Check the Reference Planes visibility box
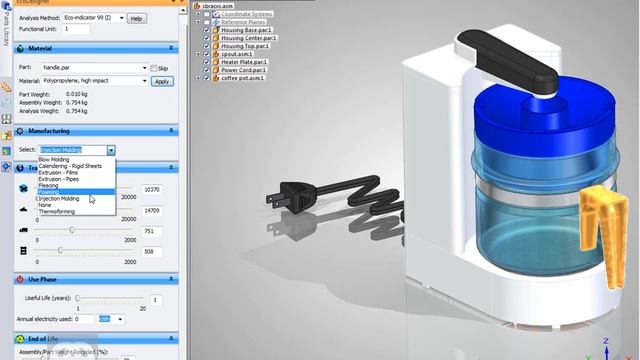The image size is (640, 360). click(x=207, y=22)
